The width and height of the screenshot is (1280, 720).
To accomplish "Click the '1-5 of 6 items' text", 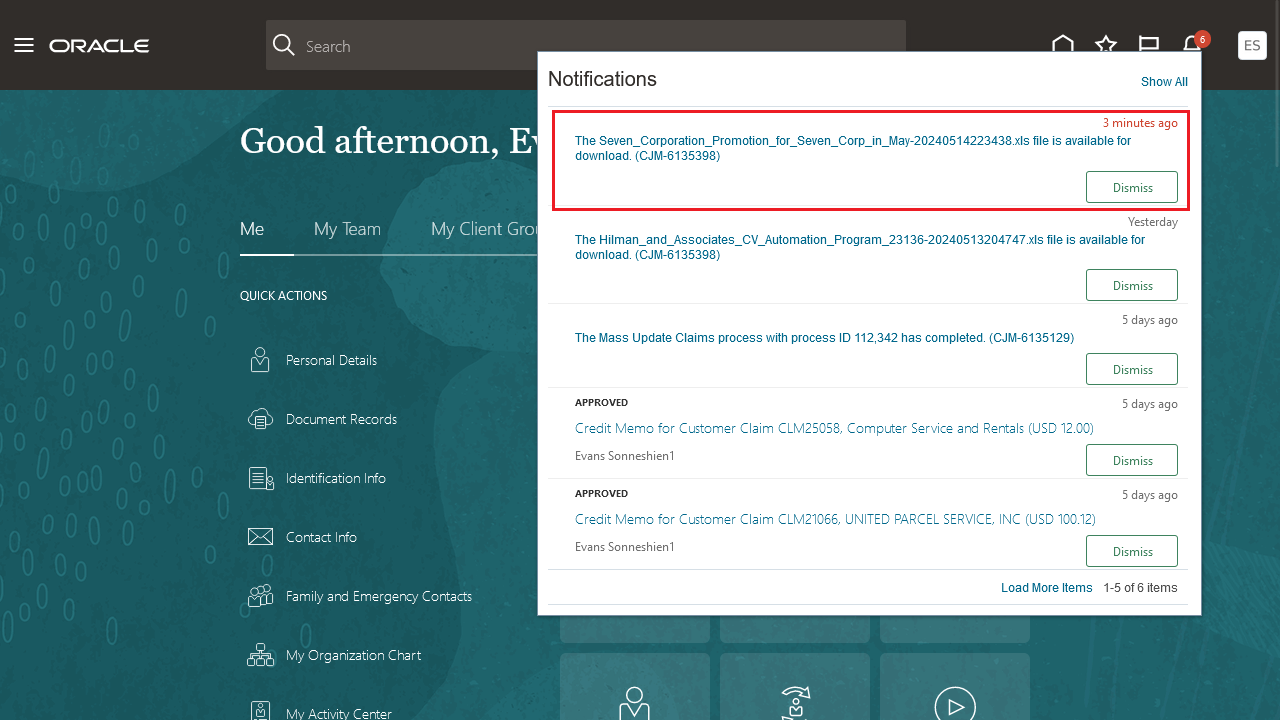I will (x=1140, y=588).
